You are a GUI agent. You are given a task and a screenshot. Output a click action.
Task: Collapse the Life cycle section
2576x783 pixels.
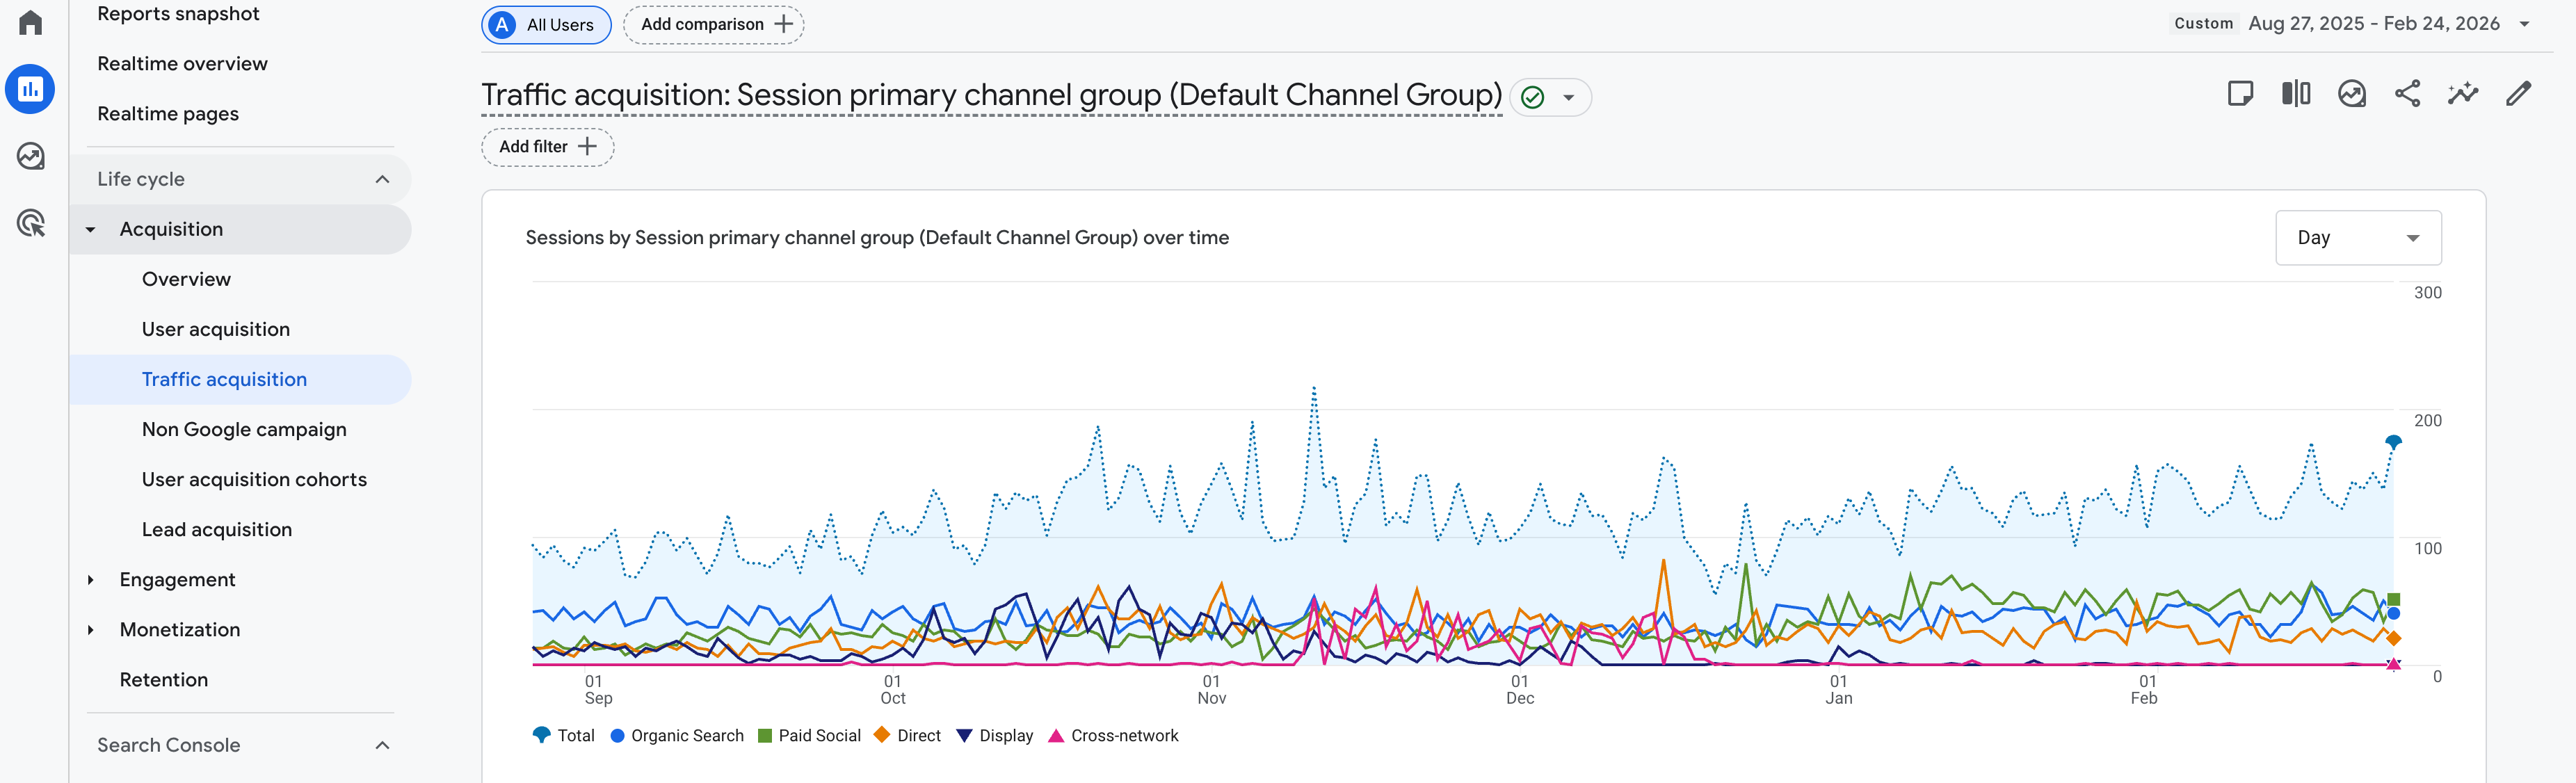pyautogui.click(x=382, y=179)
